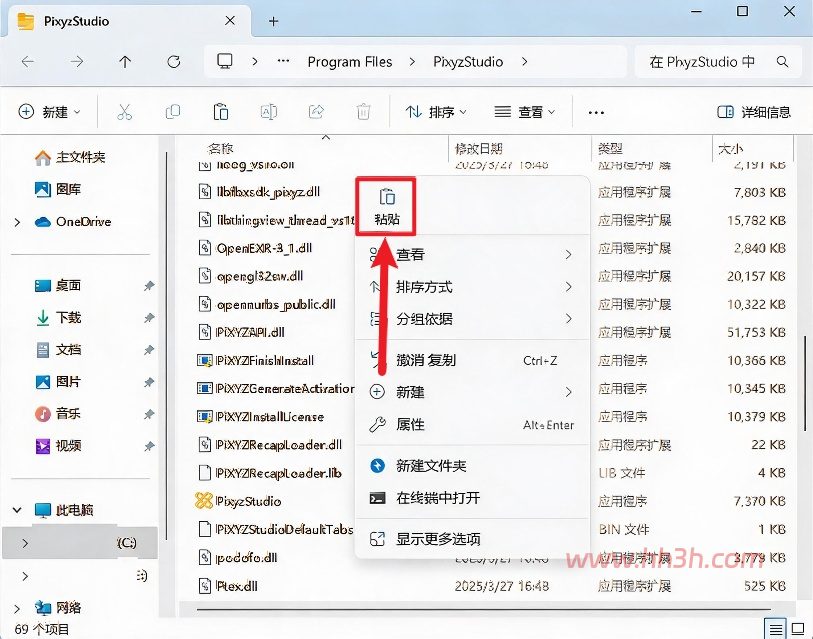The image size is (813, 639).
Task: Click the Copy icon in toolbar
Action: point(173,112)
